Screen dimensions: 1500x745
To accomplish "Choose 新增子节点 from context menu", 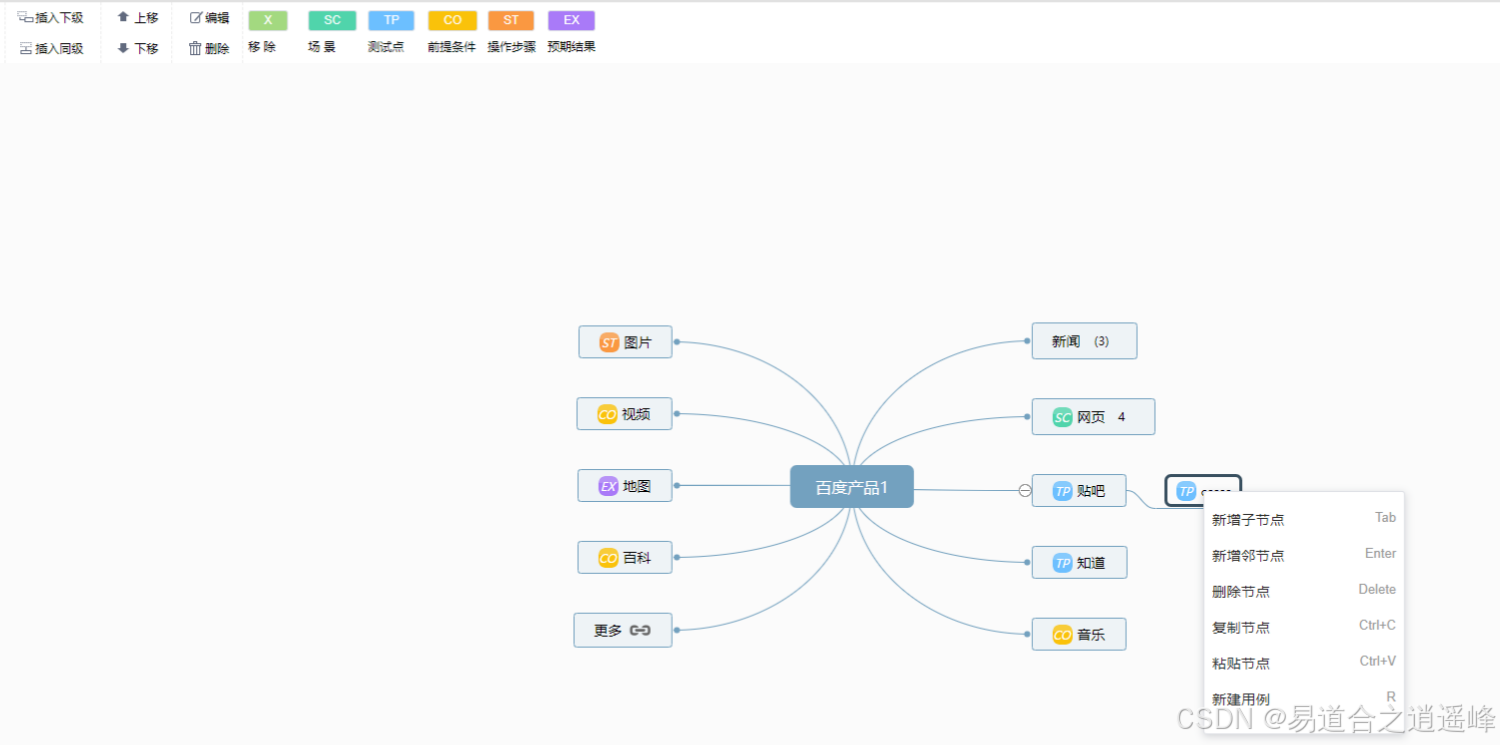I will [1304, 519].
